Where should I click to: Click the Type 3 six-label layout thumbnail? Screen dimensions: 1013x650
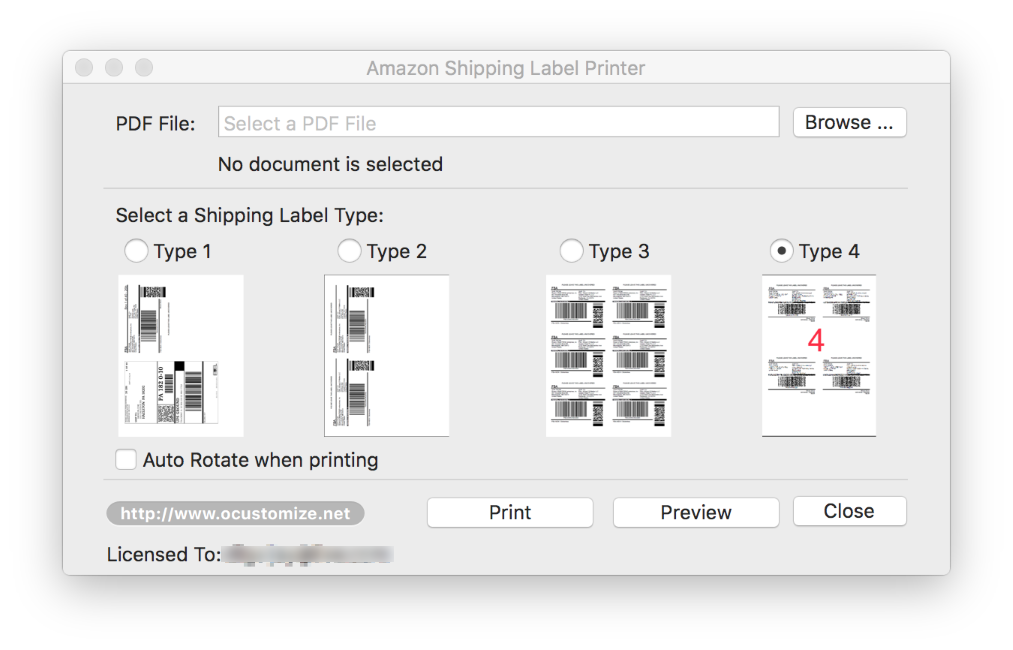[x=608, y=355]
